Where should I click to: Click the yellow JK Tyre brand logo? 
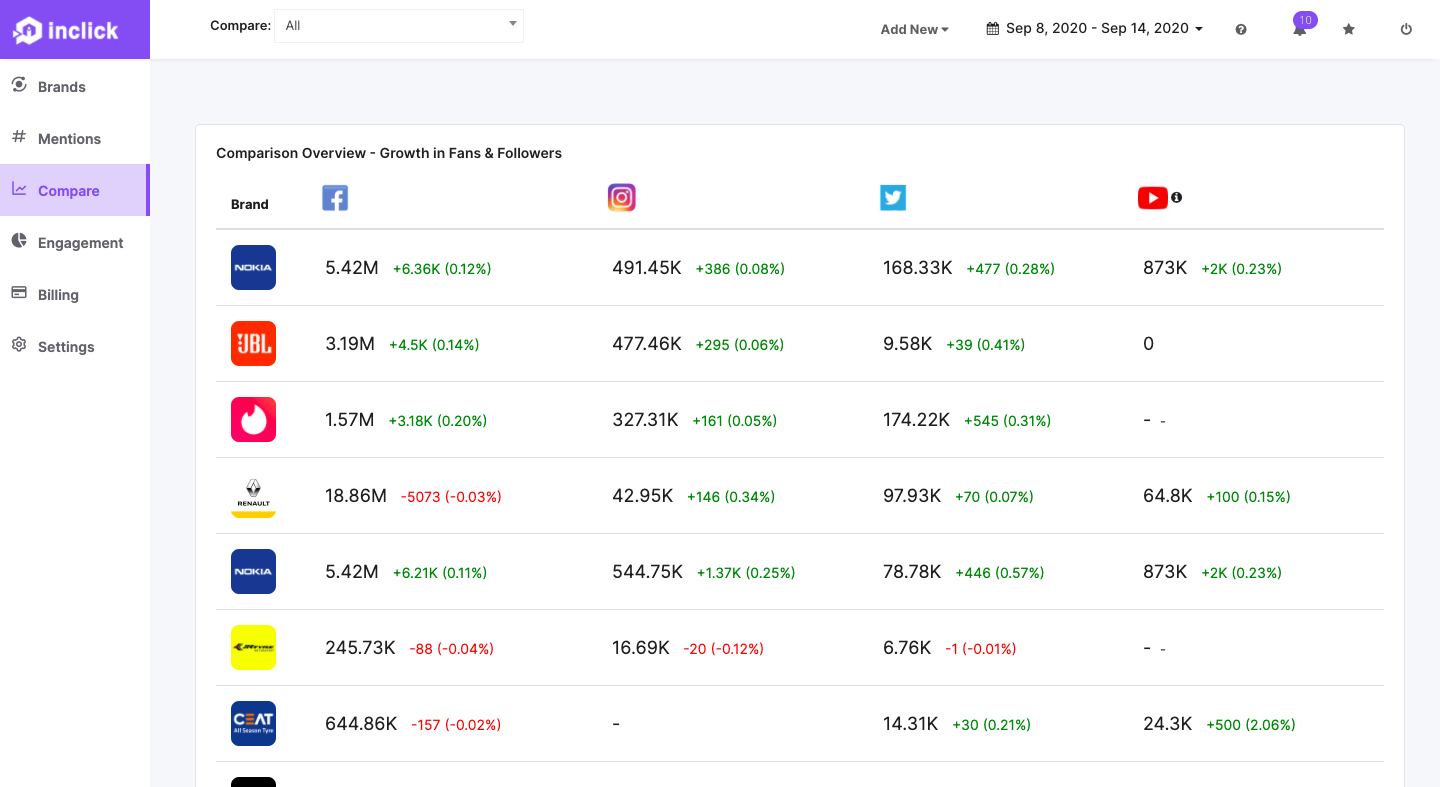[x=253, y=648]
